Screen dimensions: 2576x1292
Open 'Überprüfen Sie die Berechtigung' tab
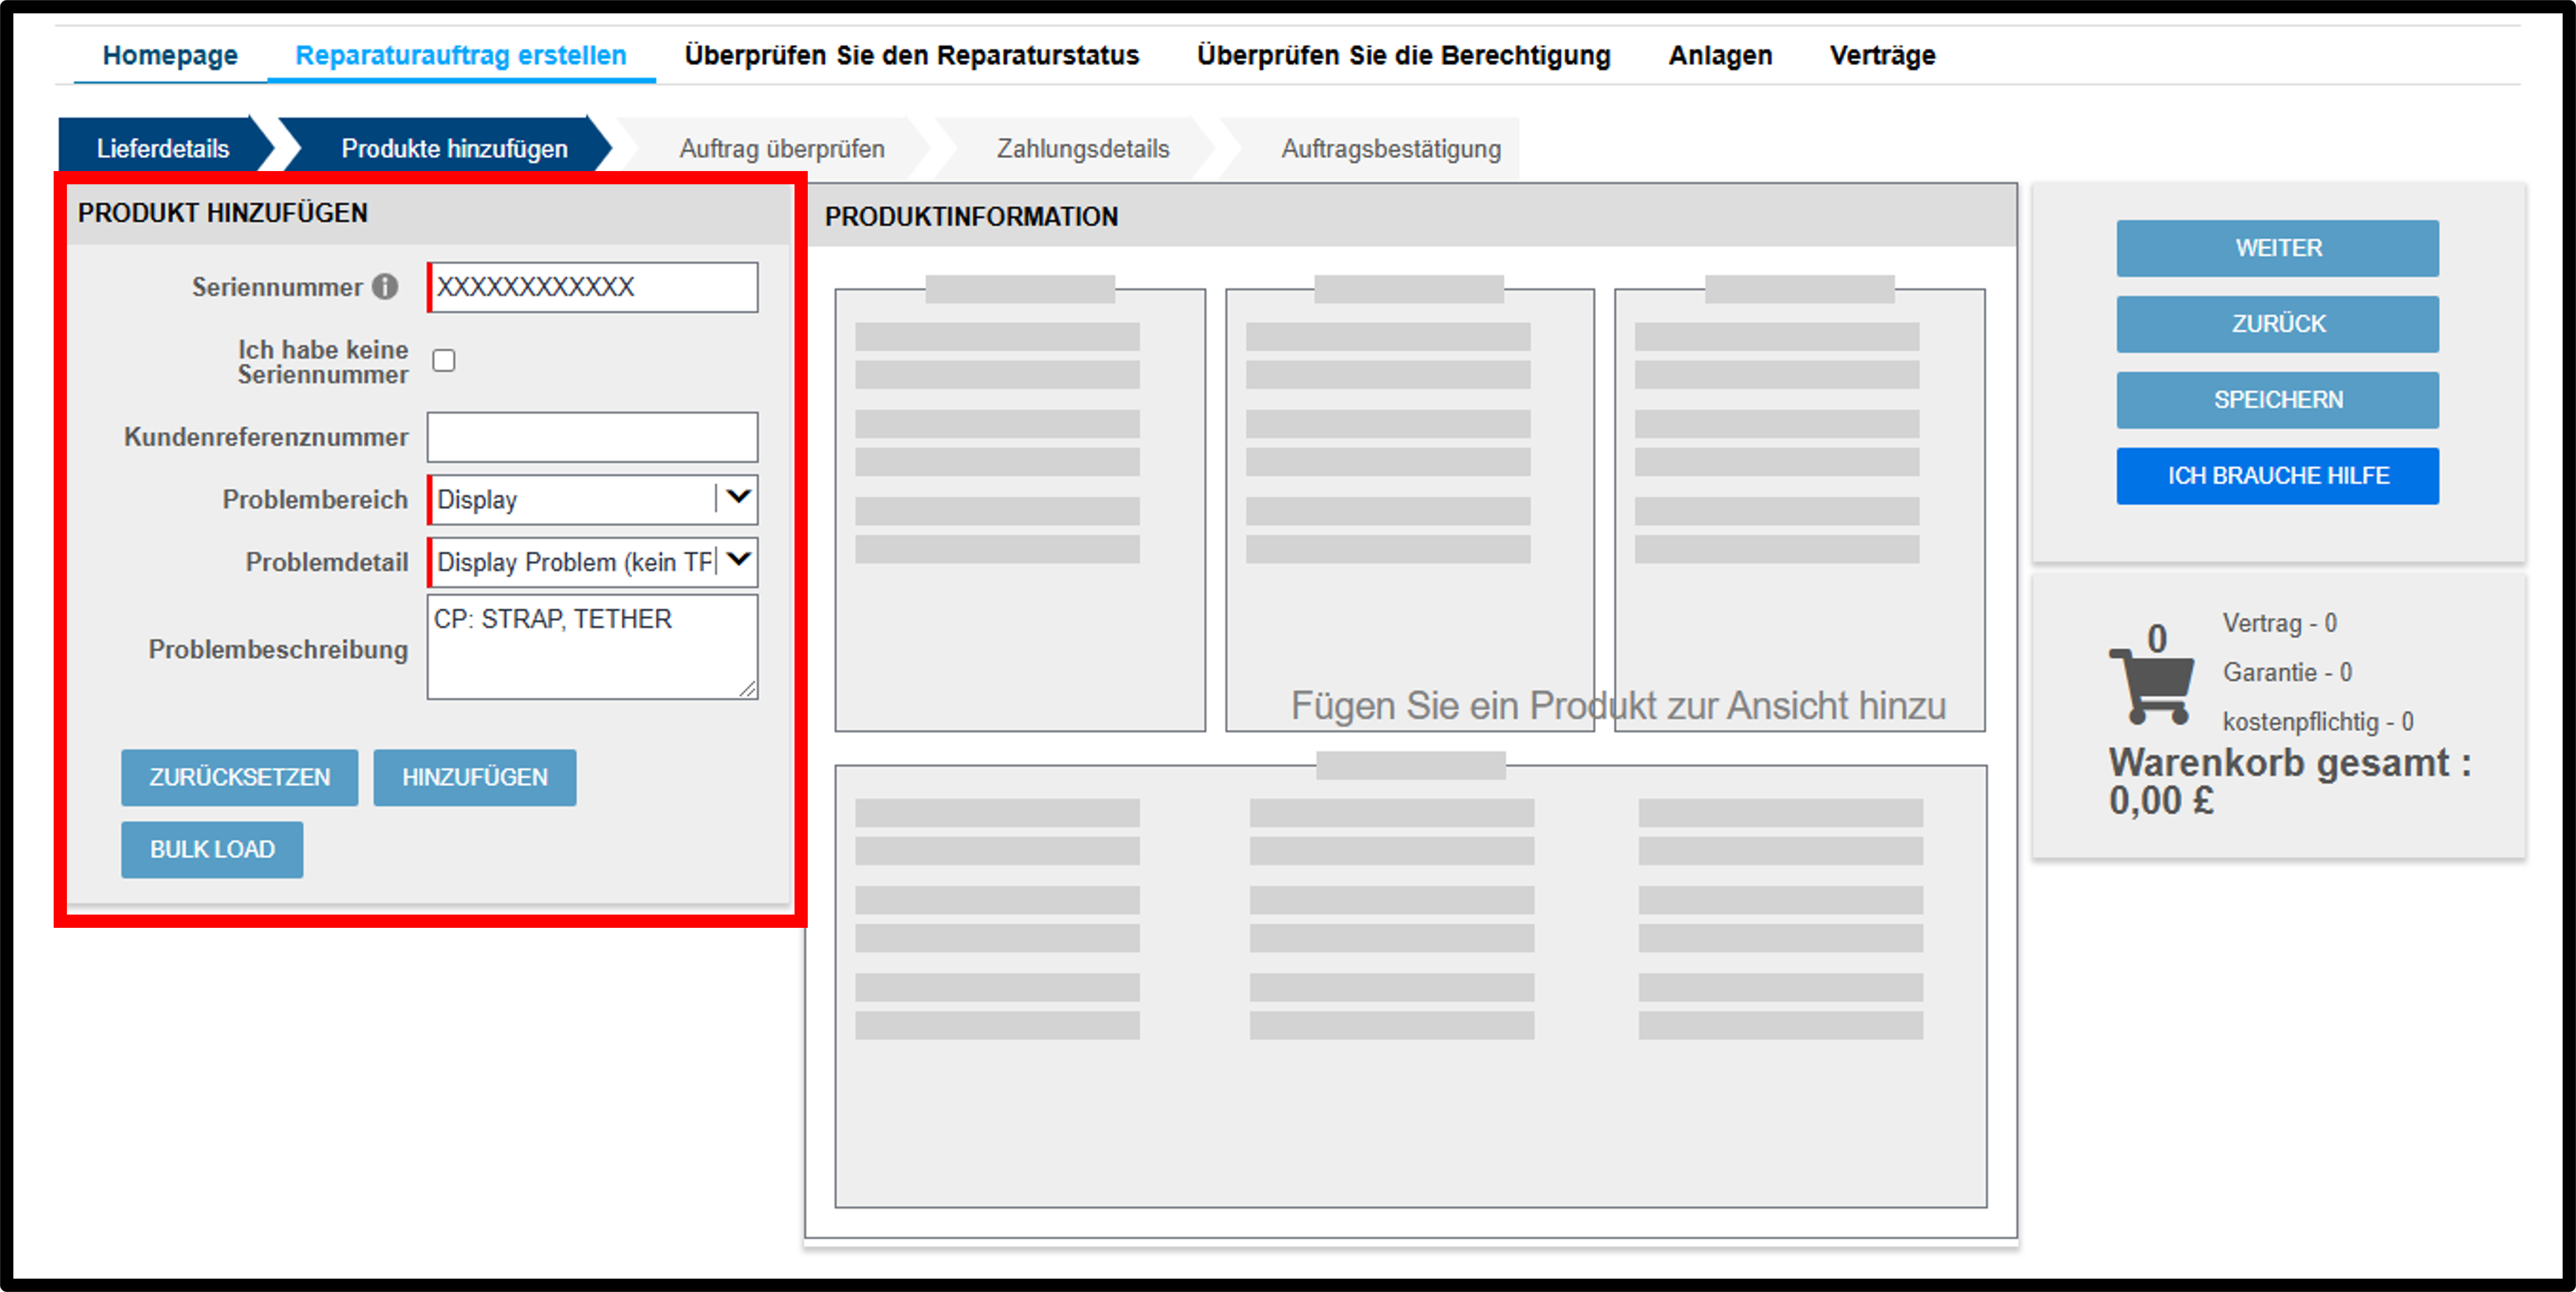[1404, 55]
